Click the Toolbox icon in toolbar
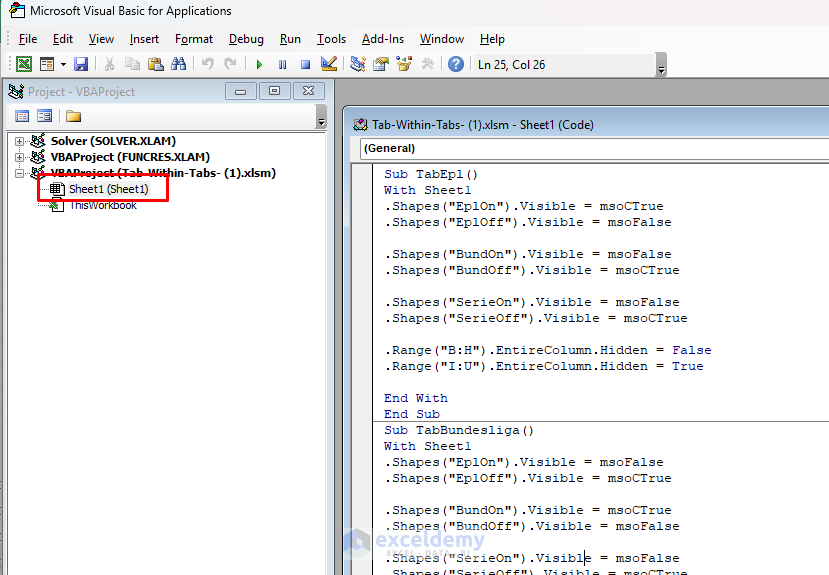 (x=427, y=64)
